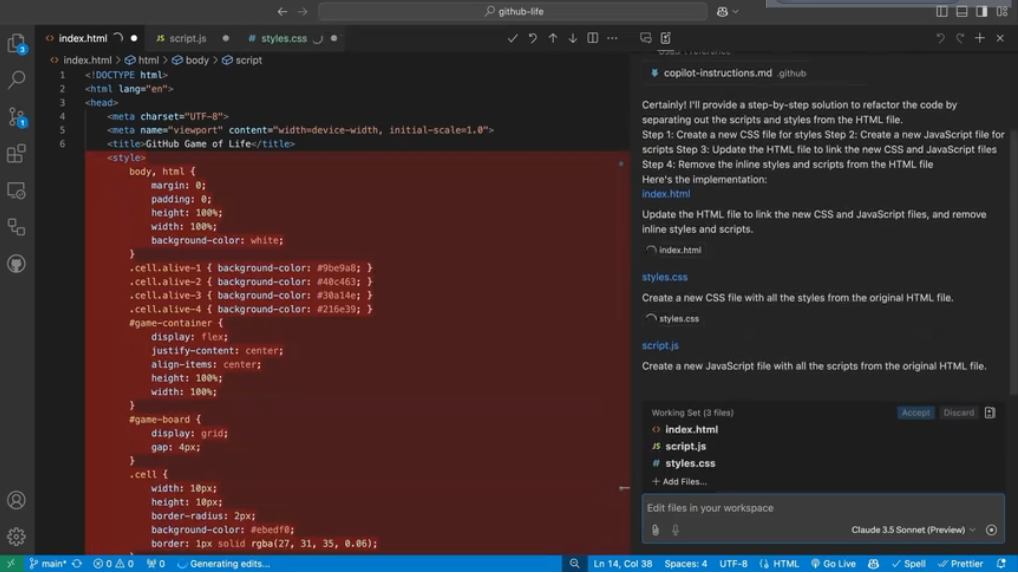Open the Source Control view
Viewport: 1018px width, 573px height.
(x=16, y=117)
